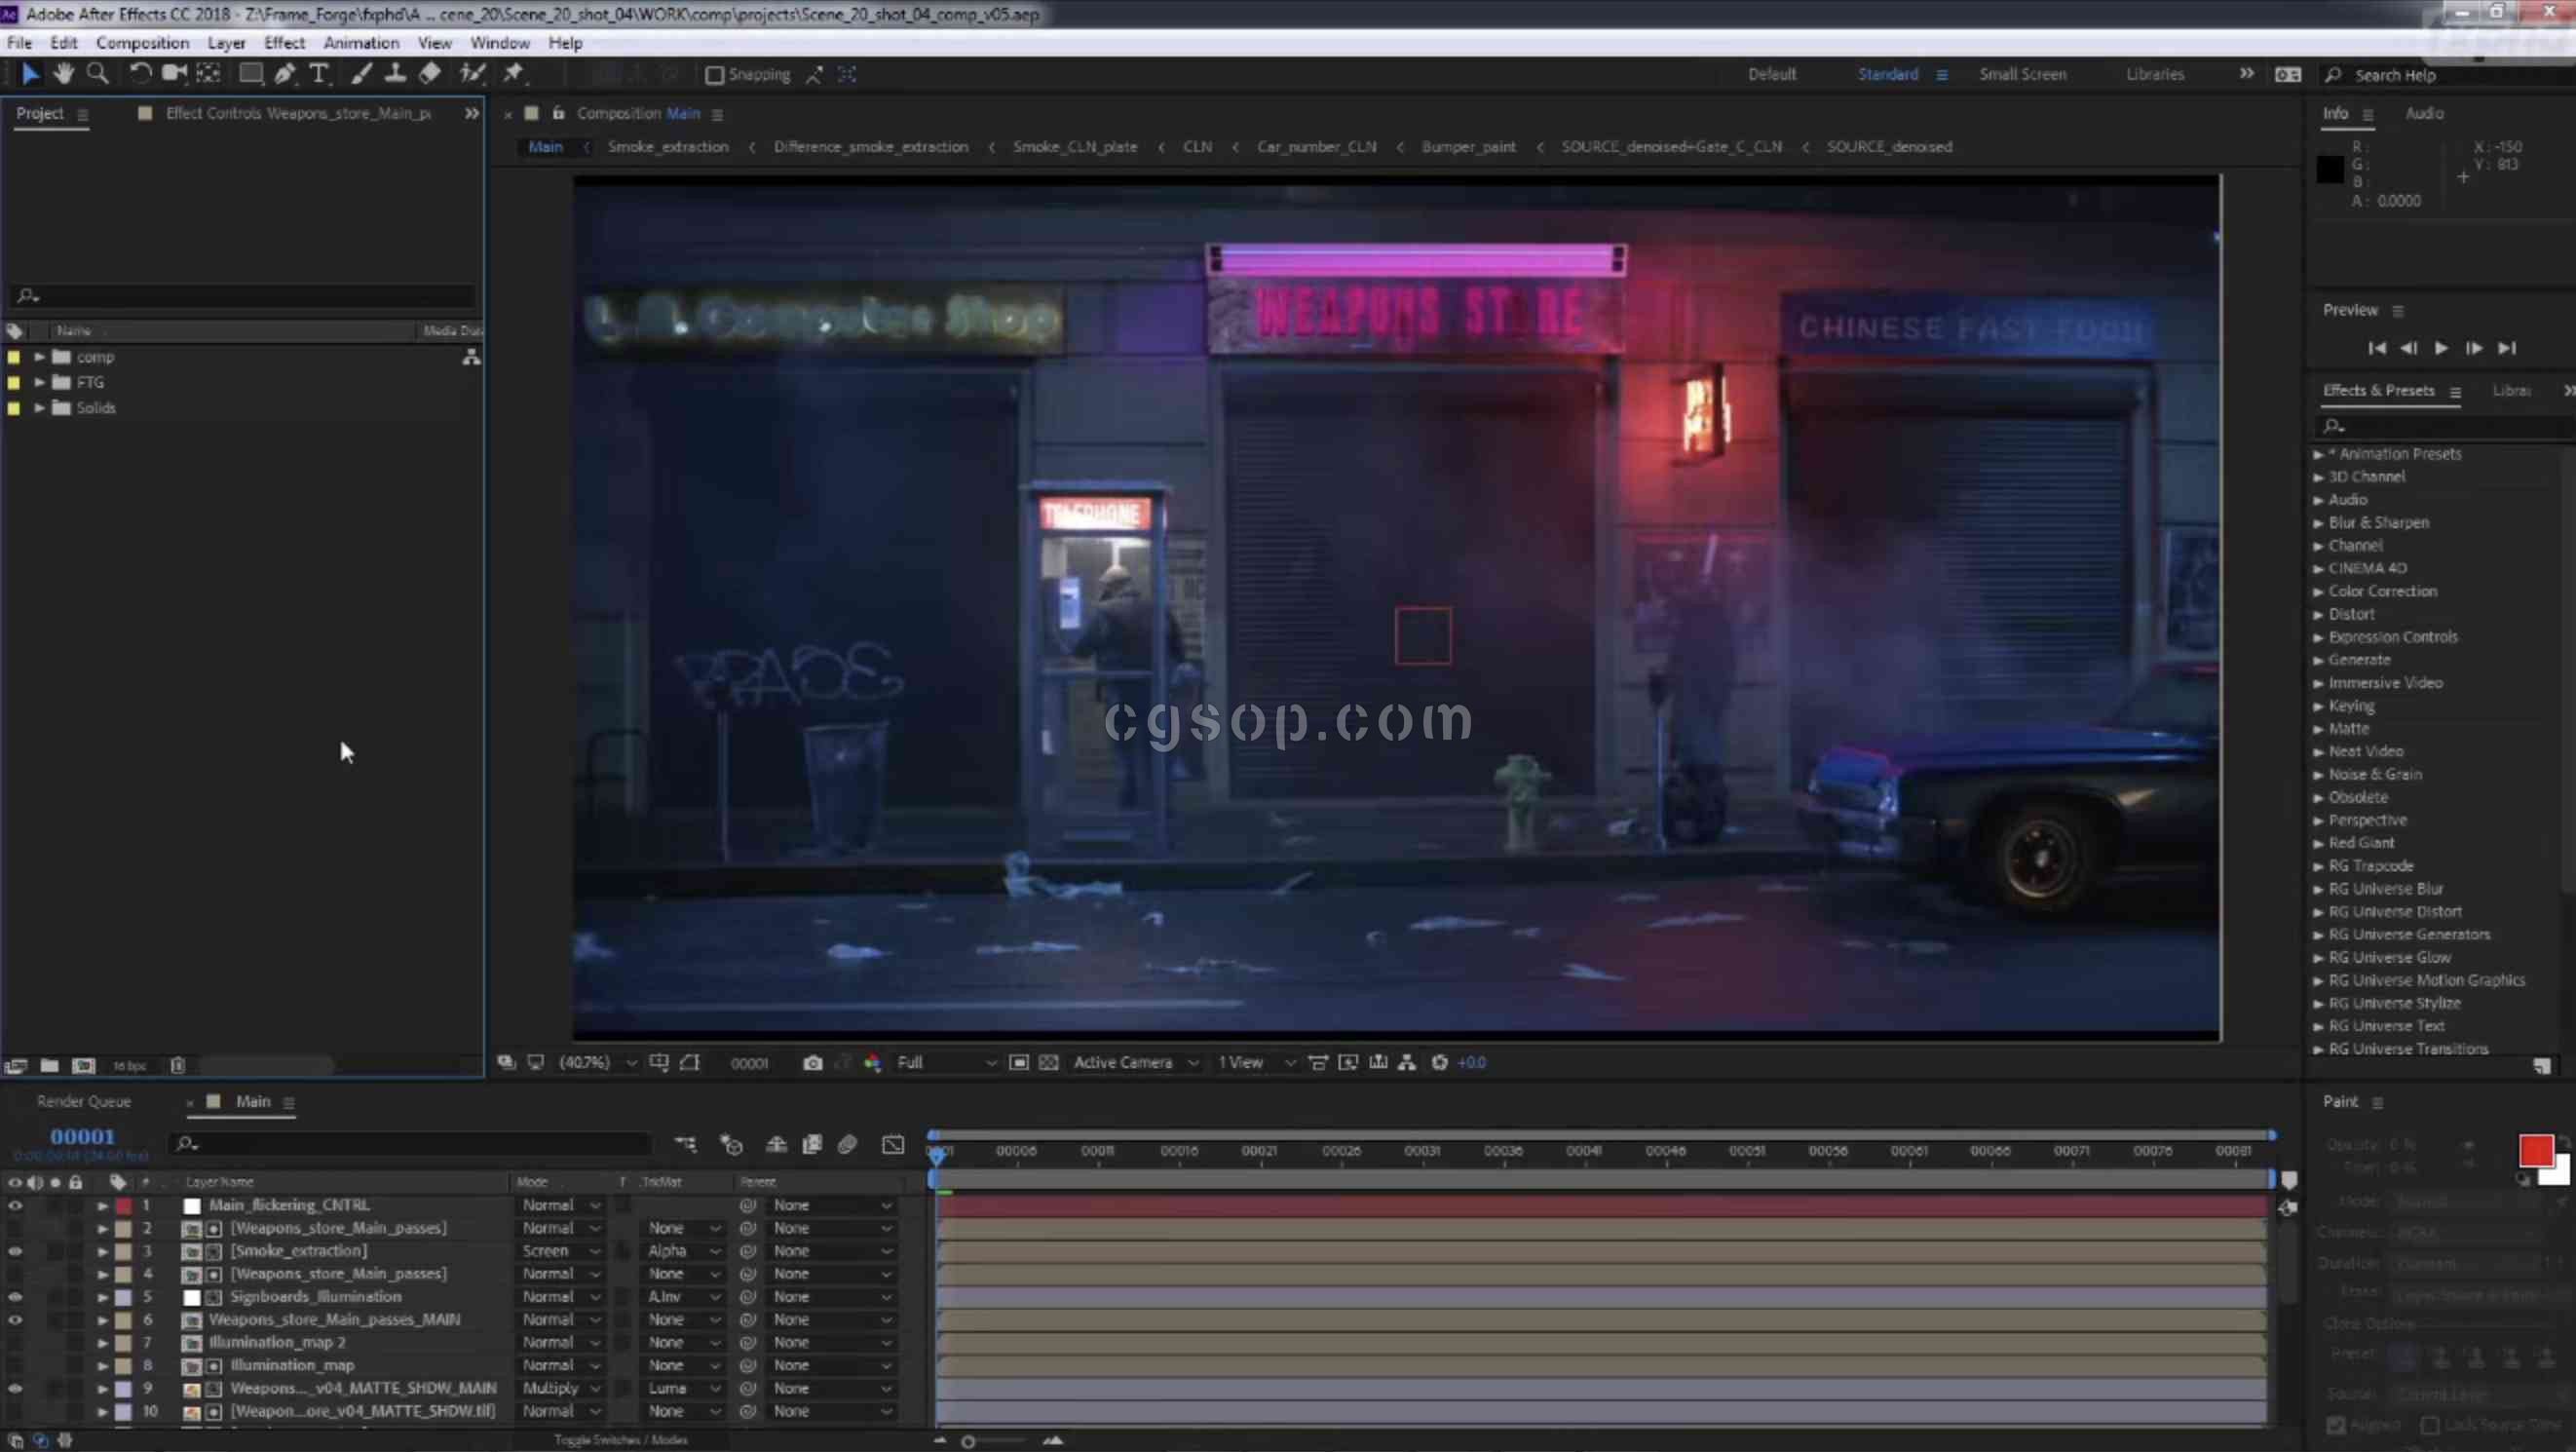Select the Type text tool

[x=318, y=73]
